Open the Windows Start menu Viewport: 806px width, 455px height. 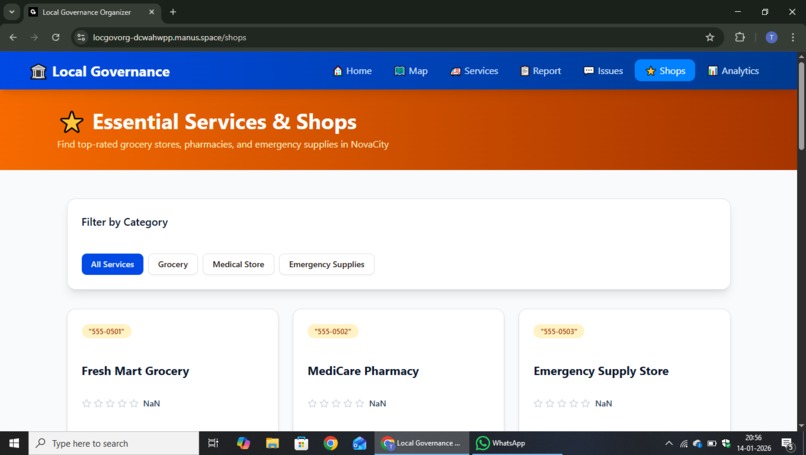14,443
